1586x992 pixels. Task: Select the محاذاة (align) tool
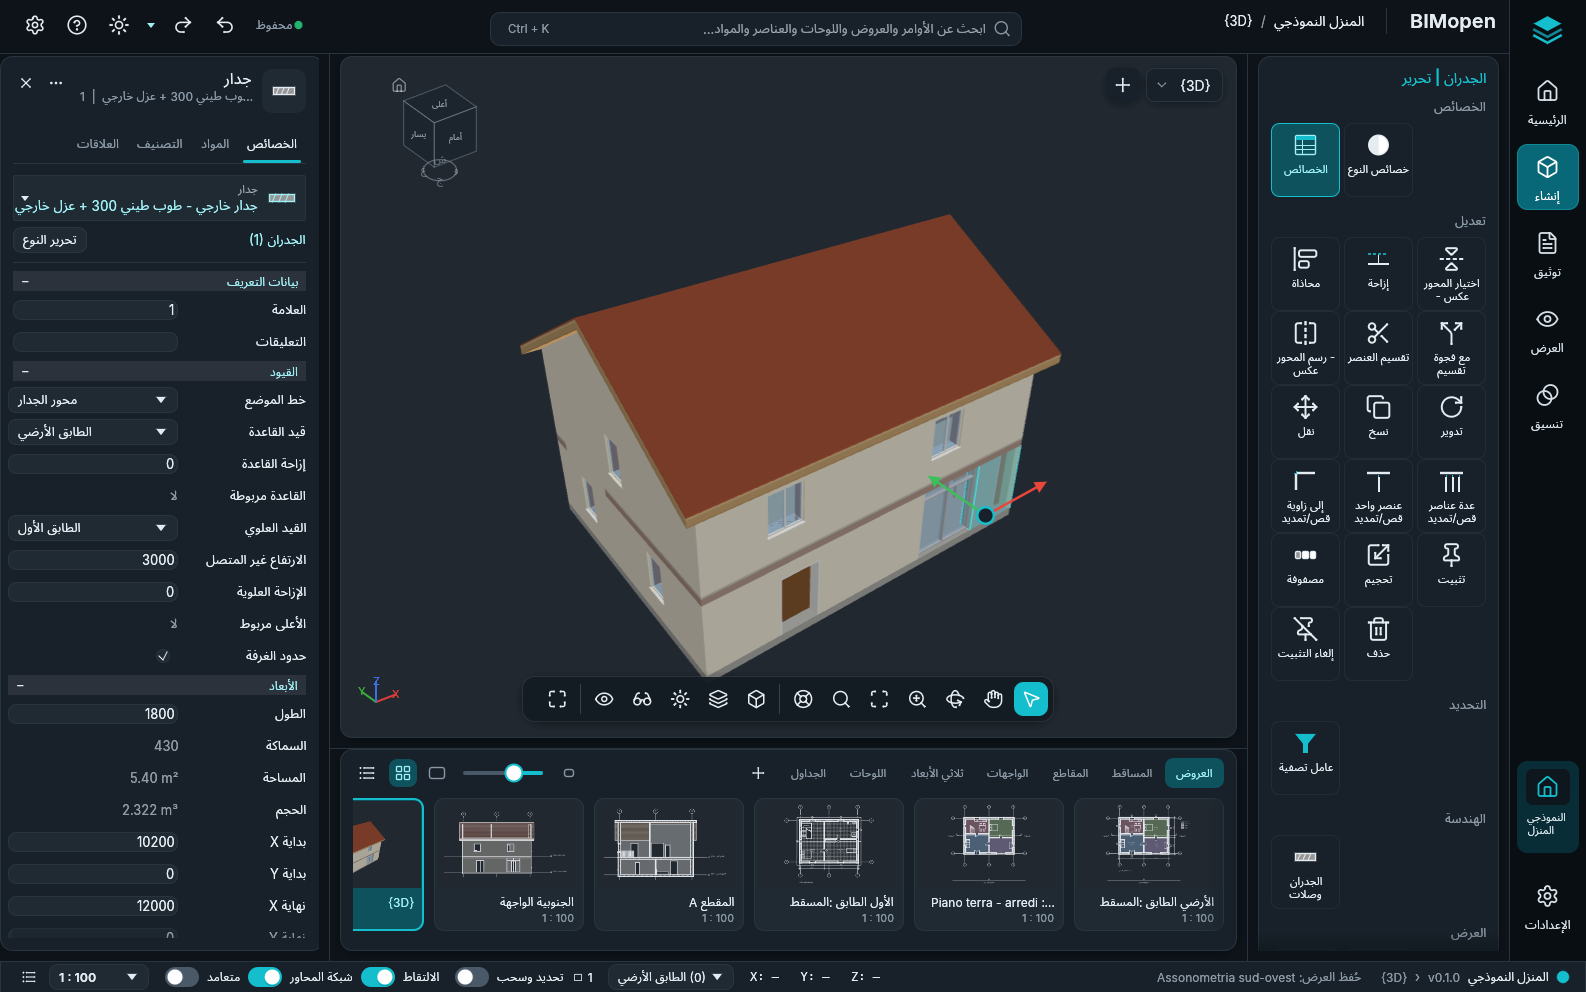click(1305, 273)
